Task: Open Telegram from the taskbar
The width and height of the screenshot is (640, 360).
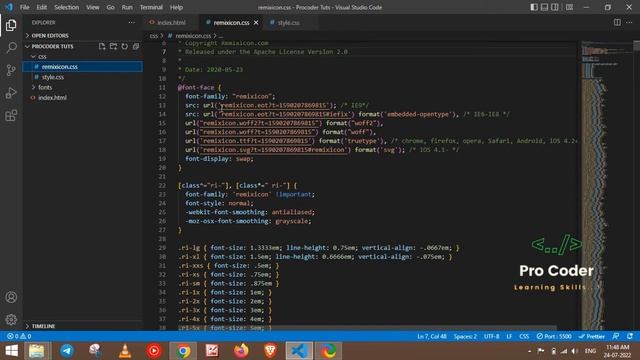Action: pyautogui.click(x=67, y=351)
